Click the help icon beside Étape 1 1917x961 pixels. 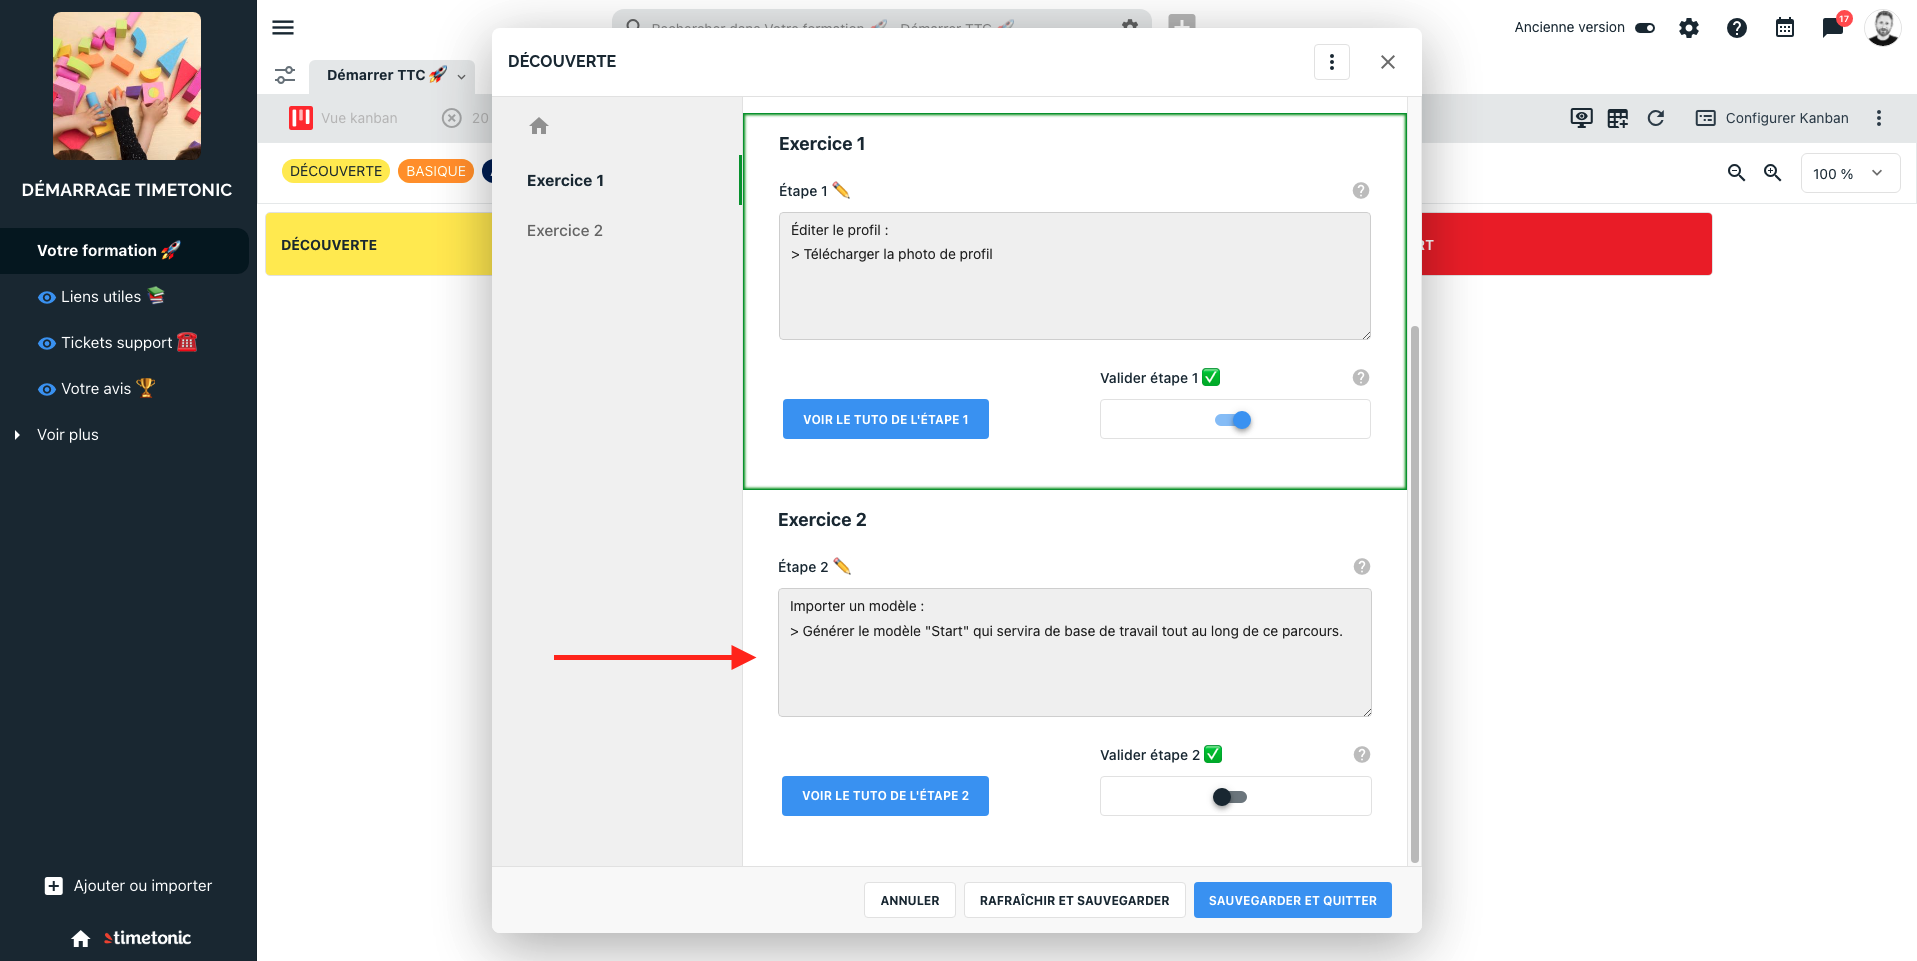(1361, 190)
